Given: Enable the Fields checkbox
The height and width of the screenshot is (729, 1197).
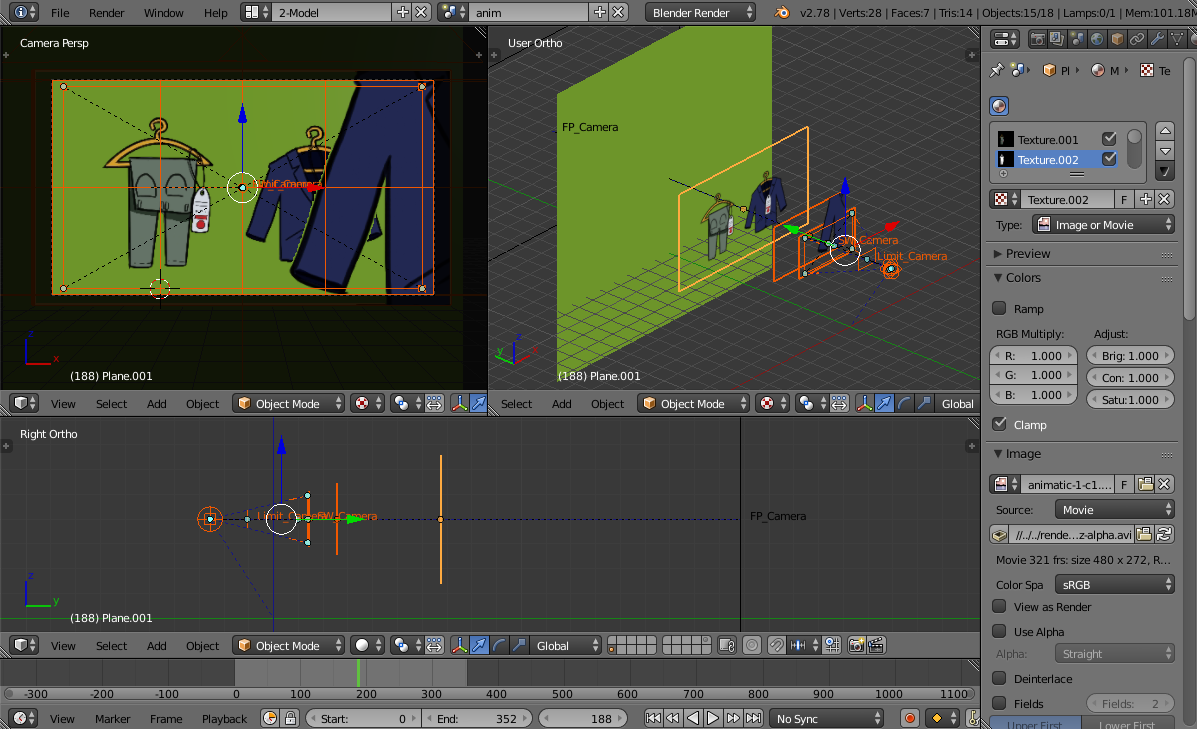Looking at the screenshot, I should (999, 703).
